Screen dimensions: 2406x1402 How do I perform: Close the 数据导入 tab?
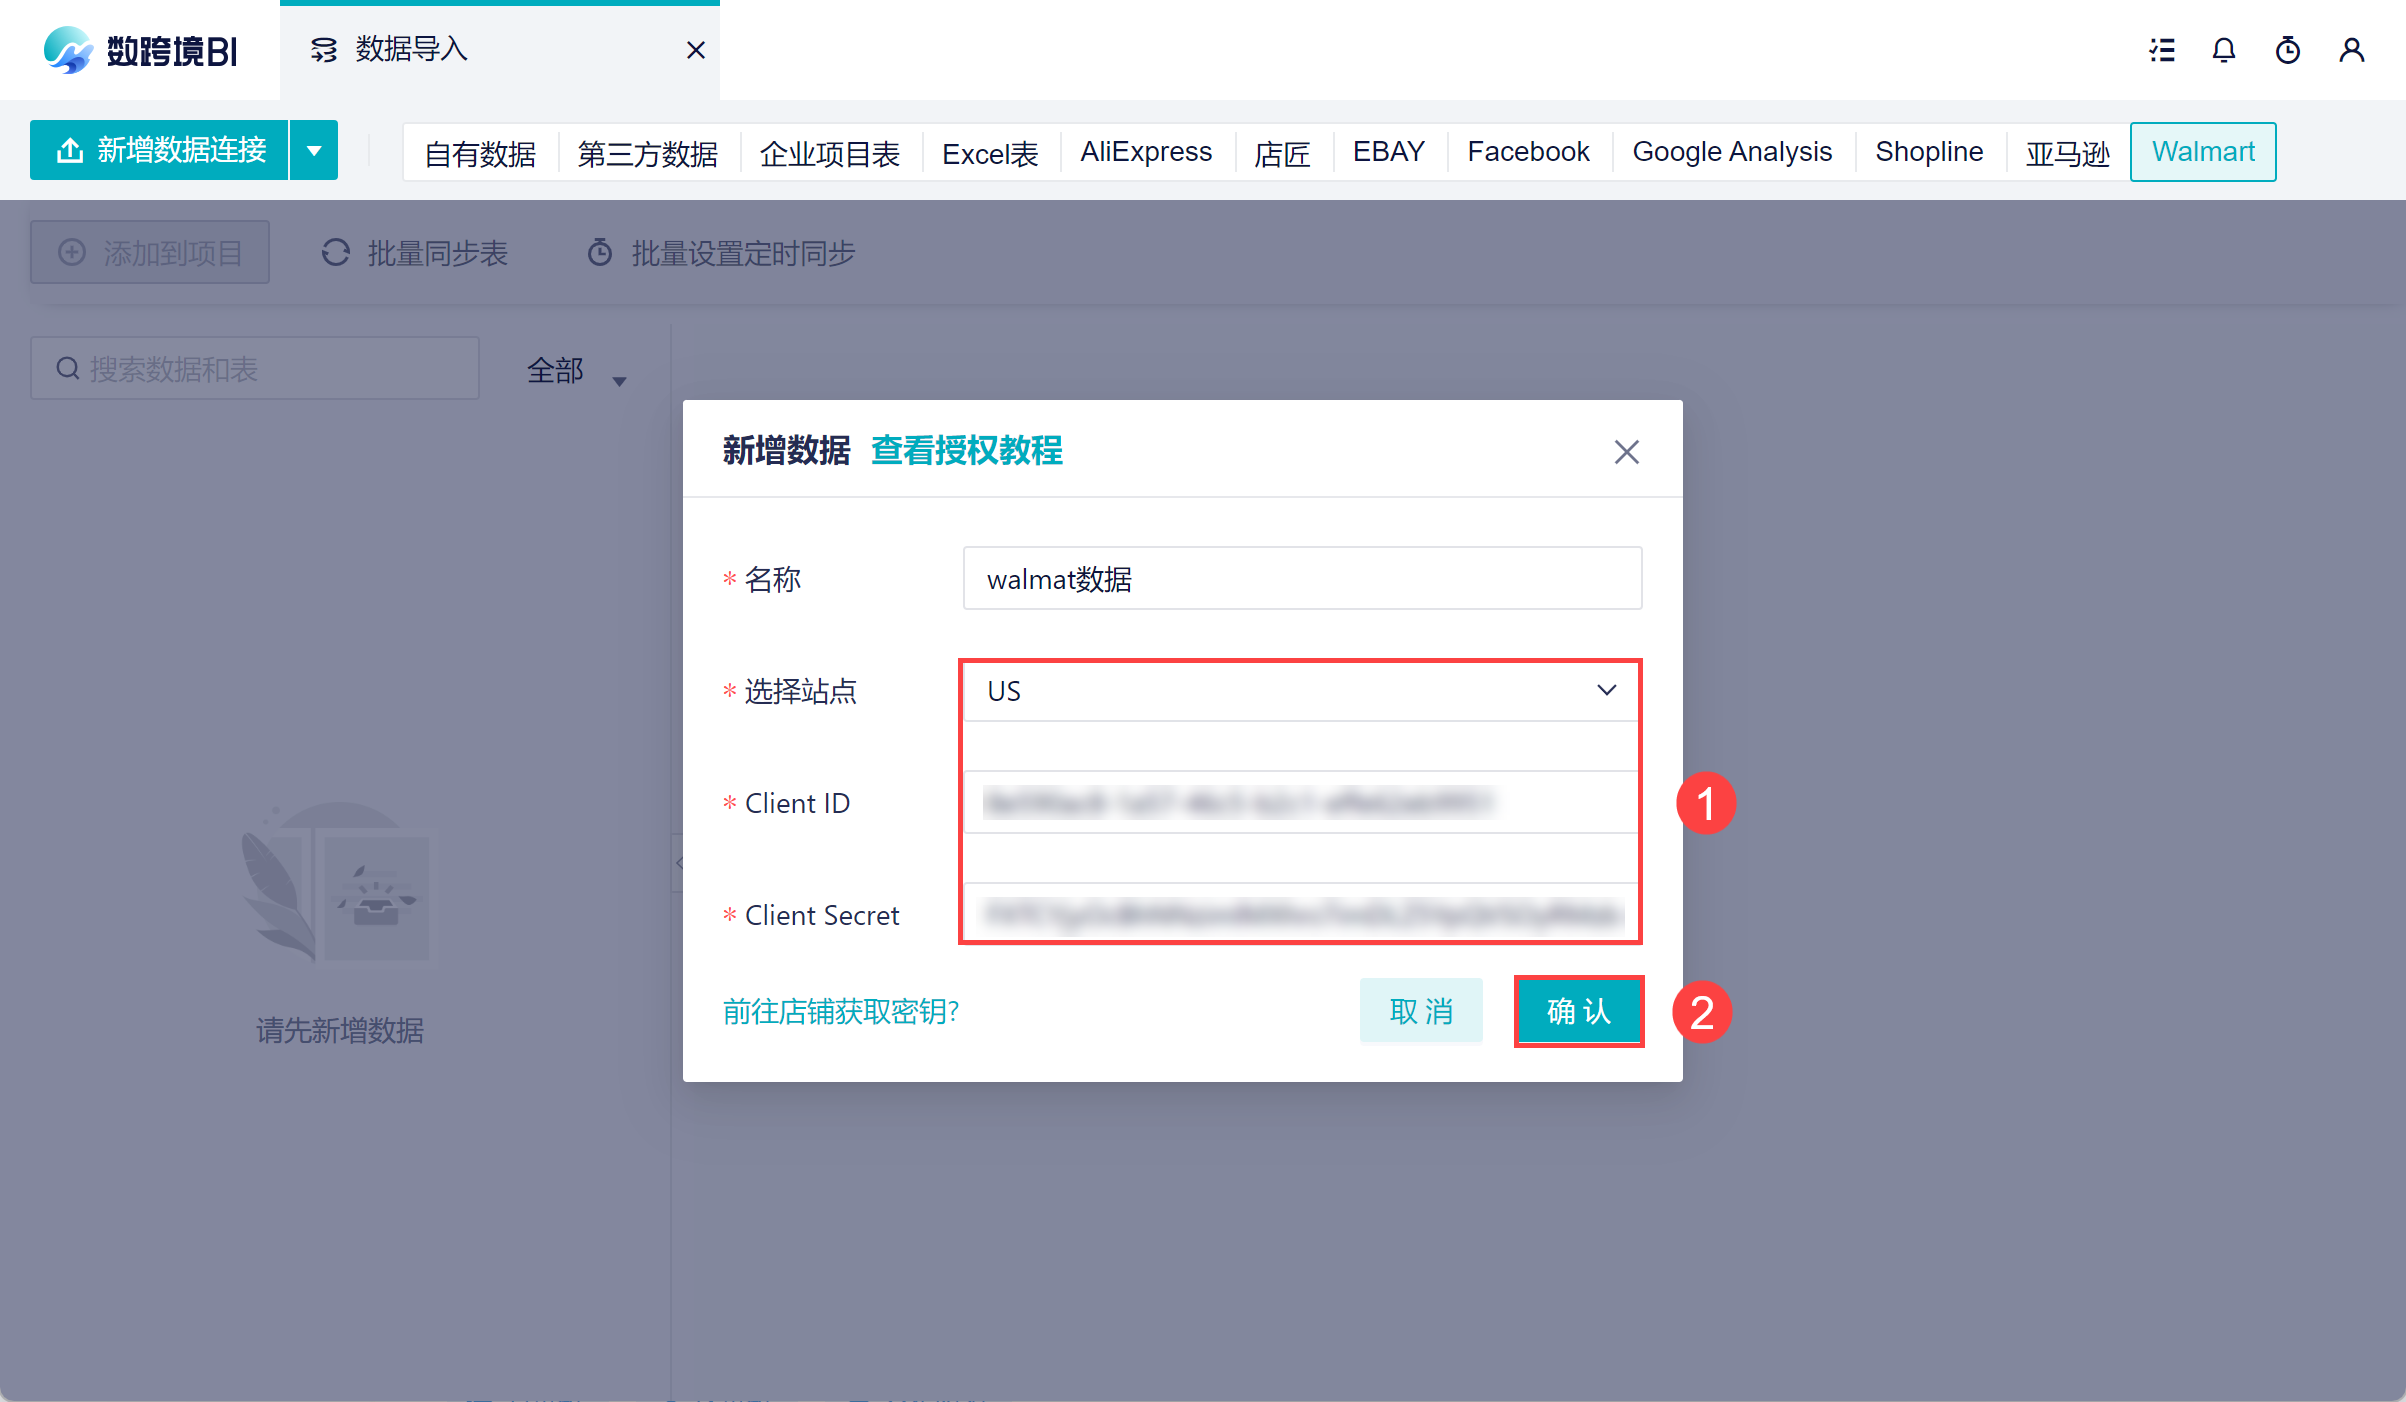coord(696,50)
